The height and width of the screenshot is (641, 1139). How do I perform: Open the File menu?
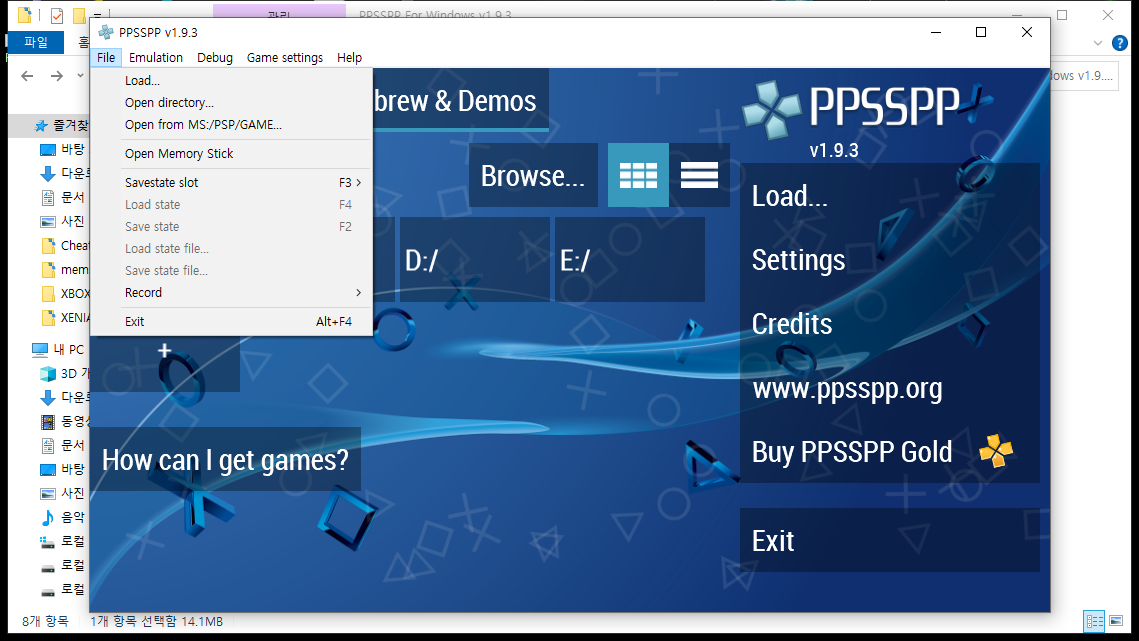[106, 57]
